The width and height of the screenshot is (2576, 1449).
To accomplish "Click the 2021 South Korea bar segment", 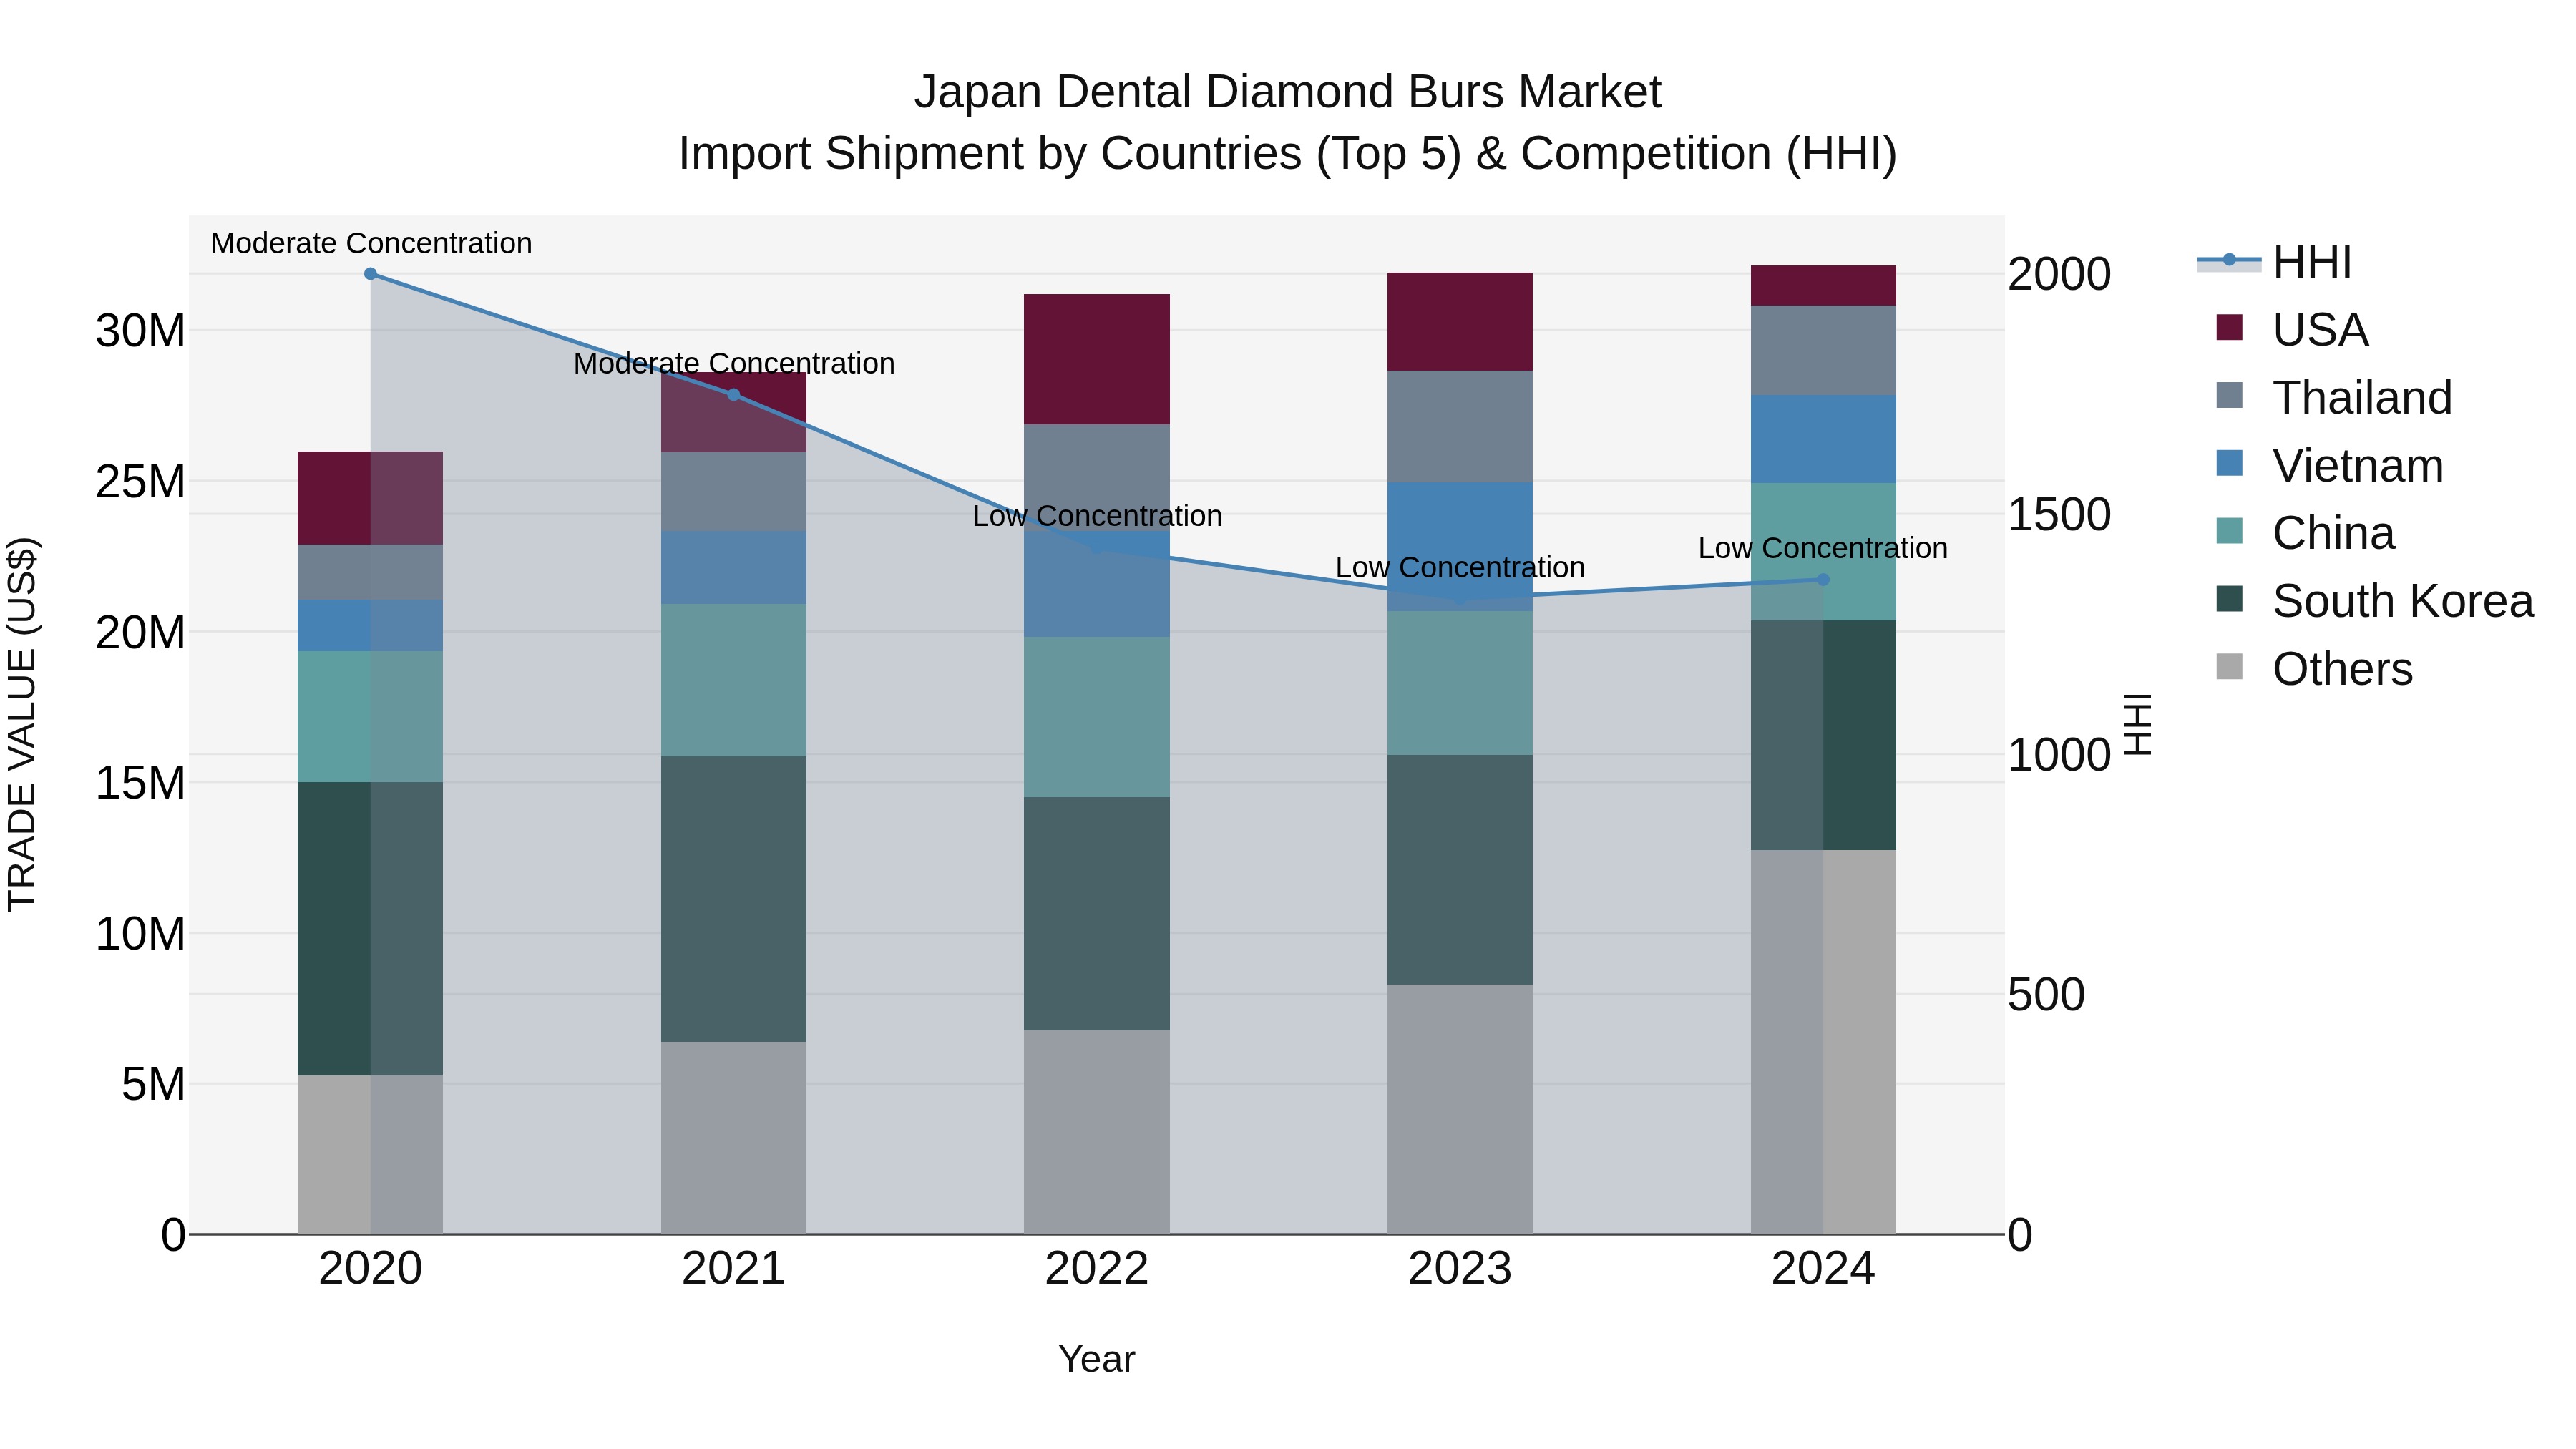I will (x=733, y=899).
